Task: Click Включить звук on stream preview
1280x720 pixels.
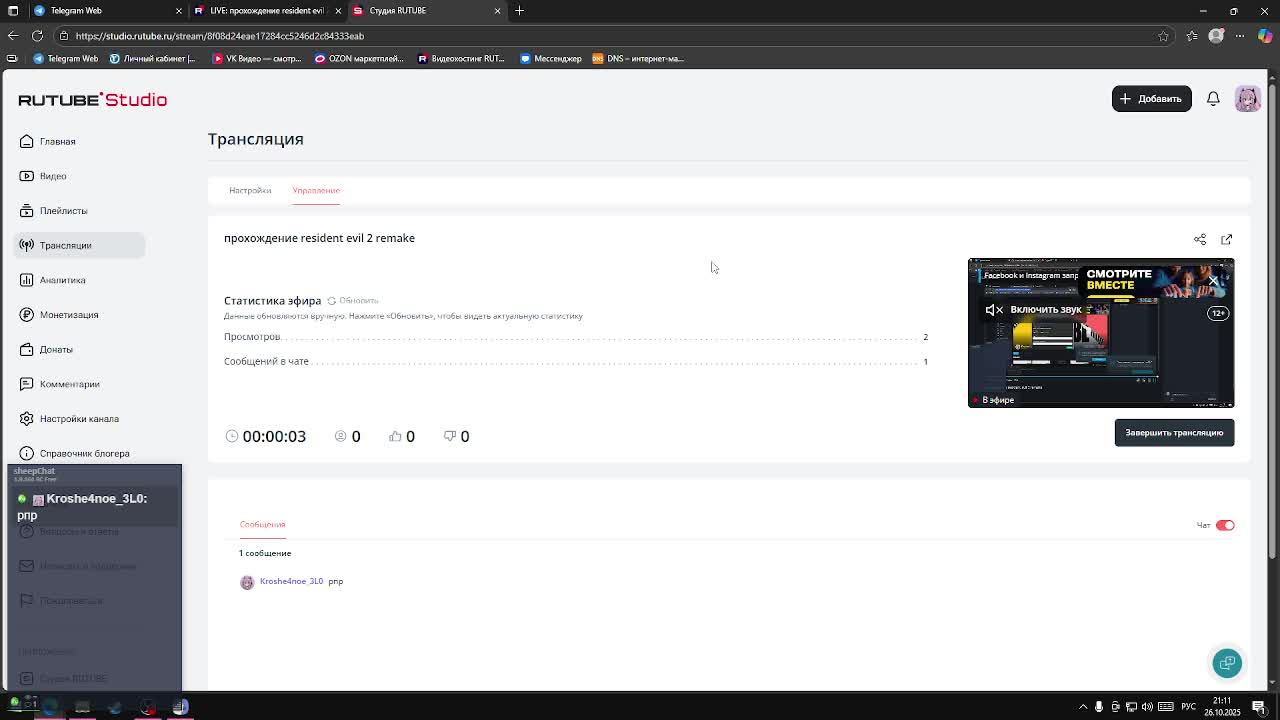Action: coord(1034,310)
